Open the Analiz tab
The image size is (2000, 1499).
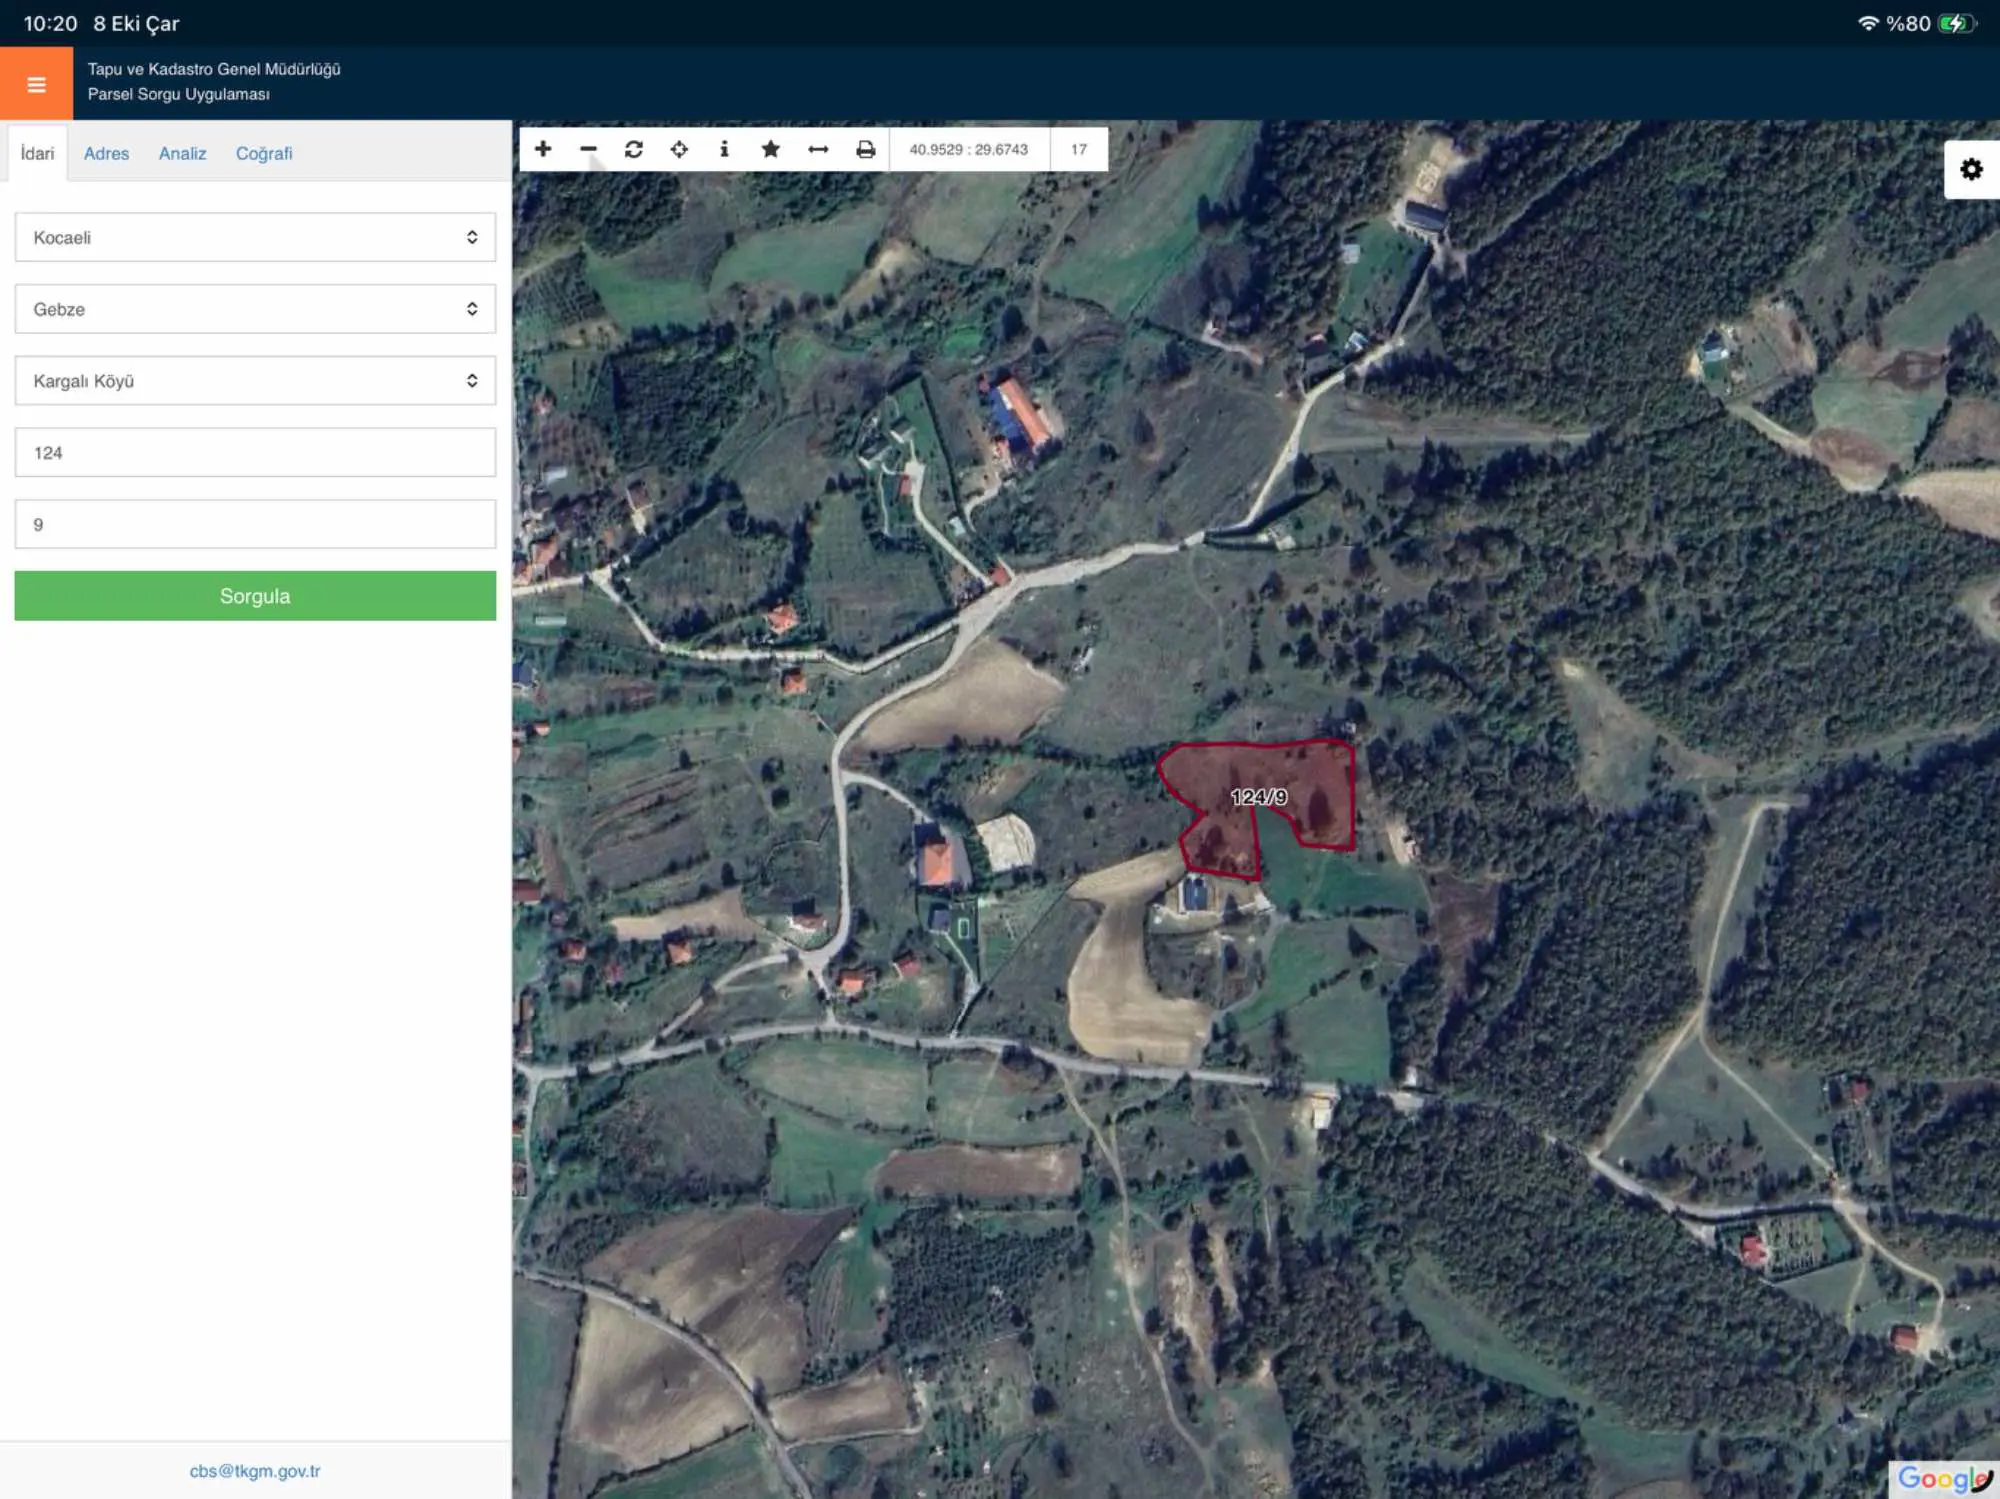click(x=182, y=153)
